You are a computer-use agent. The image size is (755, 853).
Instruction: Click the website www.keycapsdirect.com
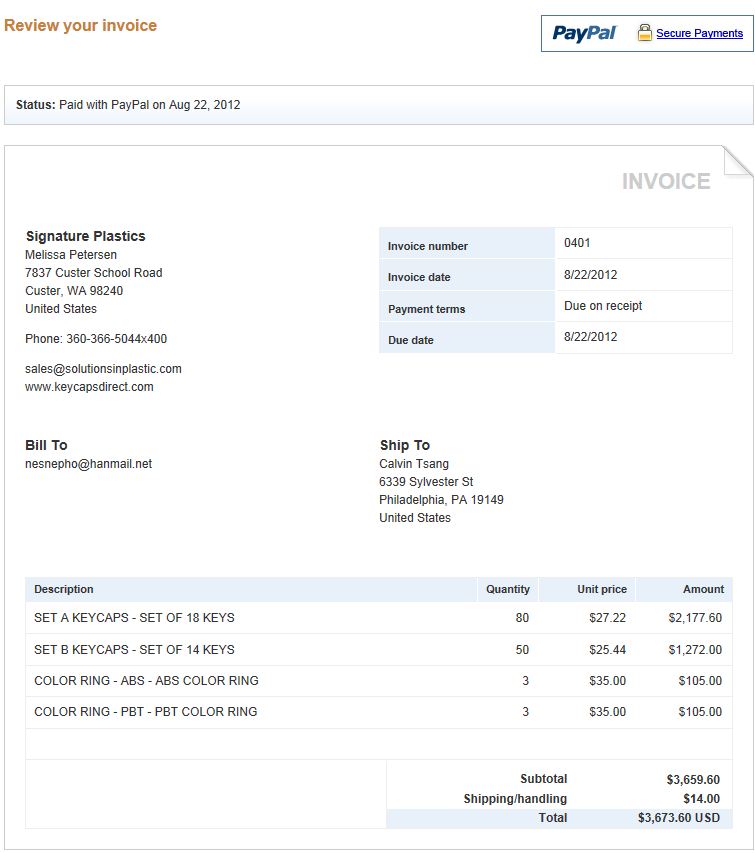click(89, 387)
